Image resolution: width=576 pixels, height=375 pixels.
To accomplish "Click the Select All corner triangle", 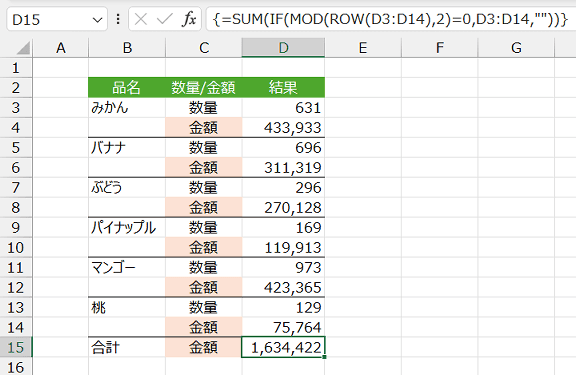I will [24, 48].
